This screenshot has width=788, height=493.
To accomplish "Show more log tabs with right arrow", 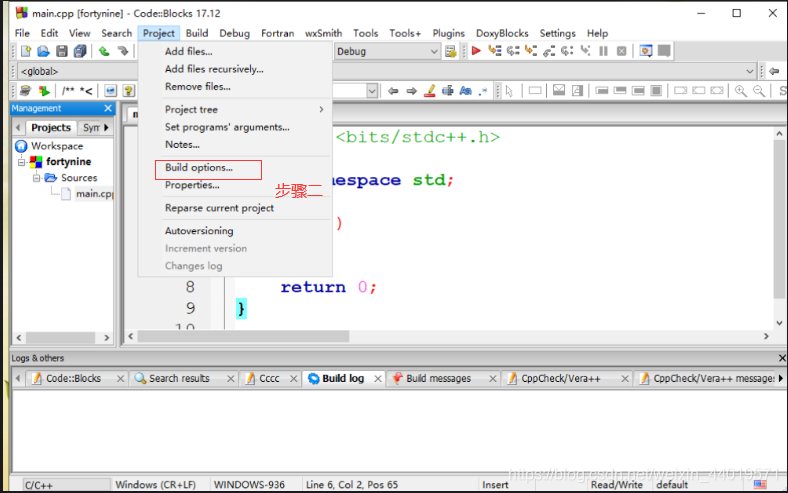I will (780, 378).
